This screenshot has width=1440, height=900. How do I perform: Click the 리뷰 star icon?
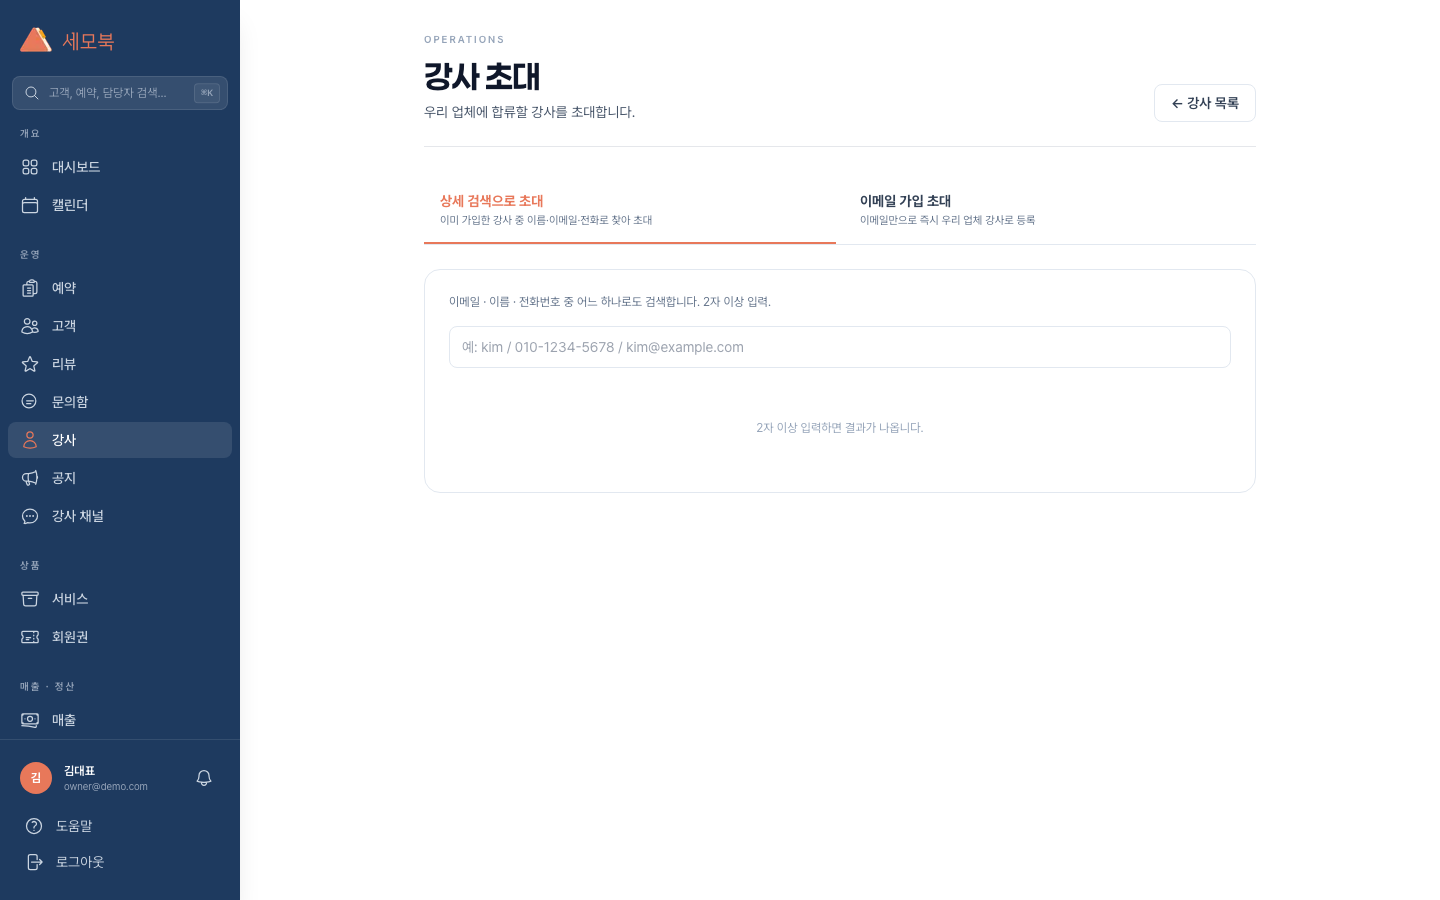30,364
